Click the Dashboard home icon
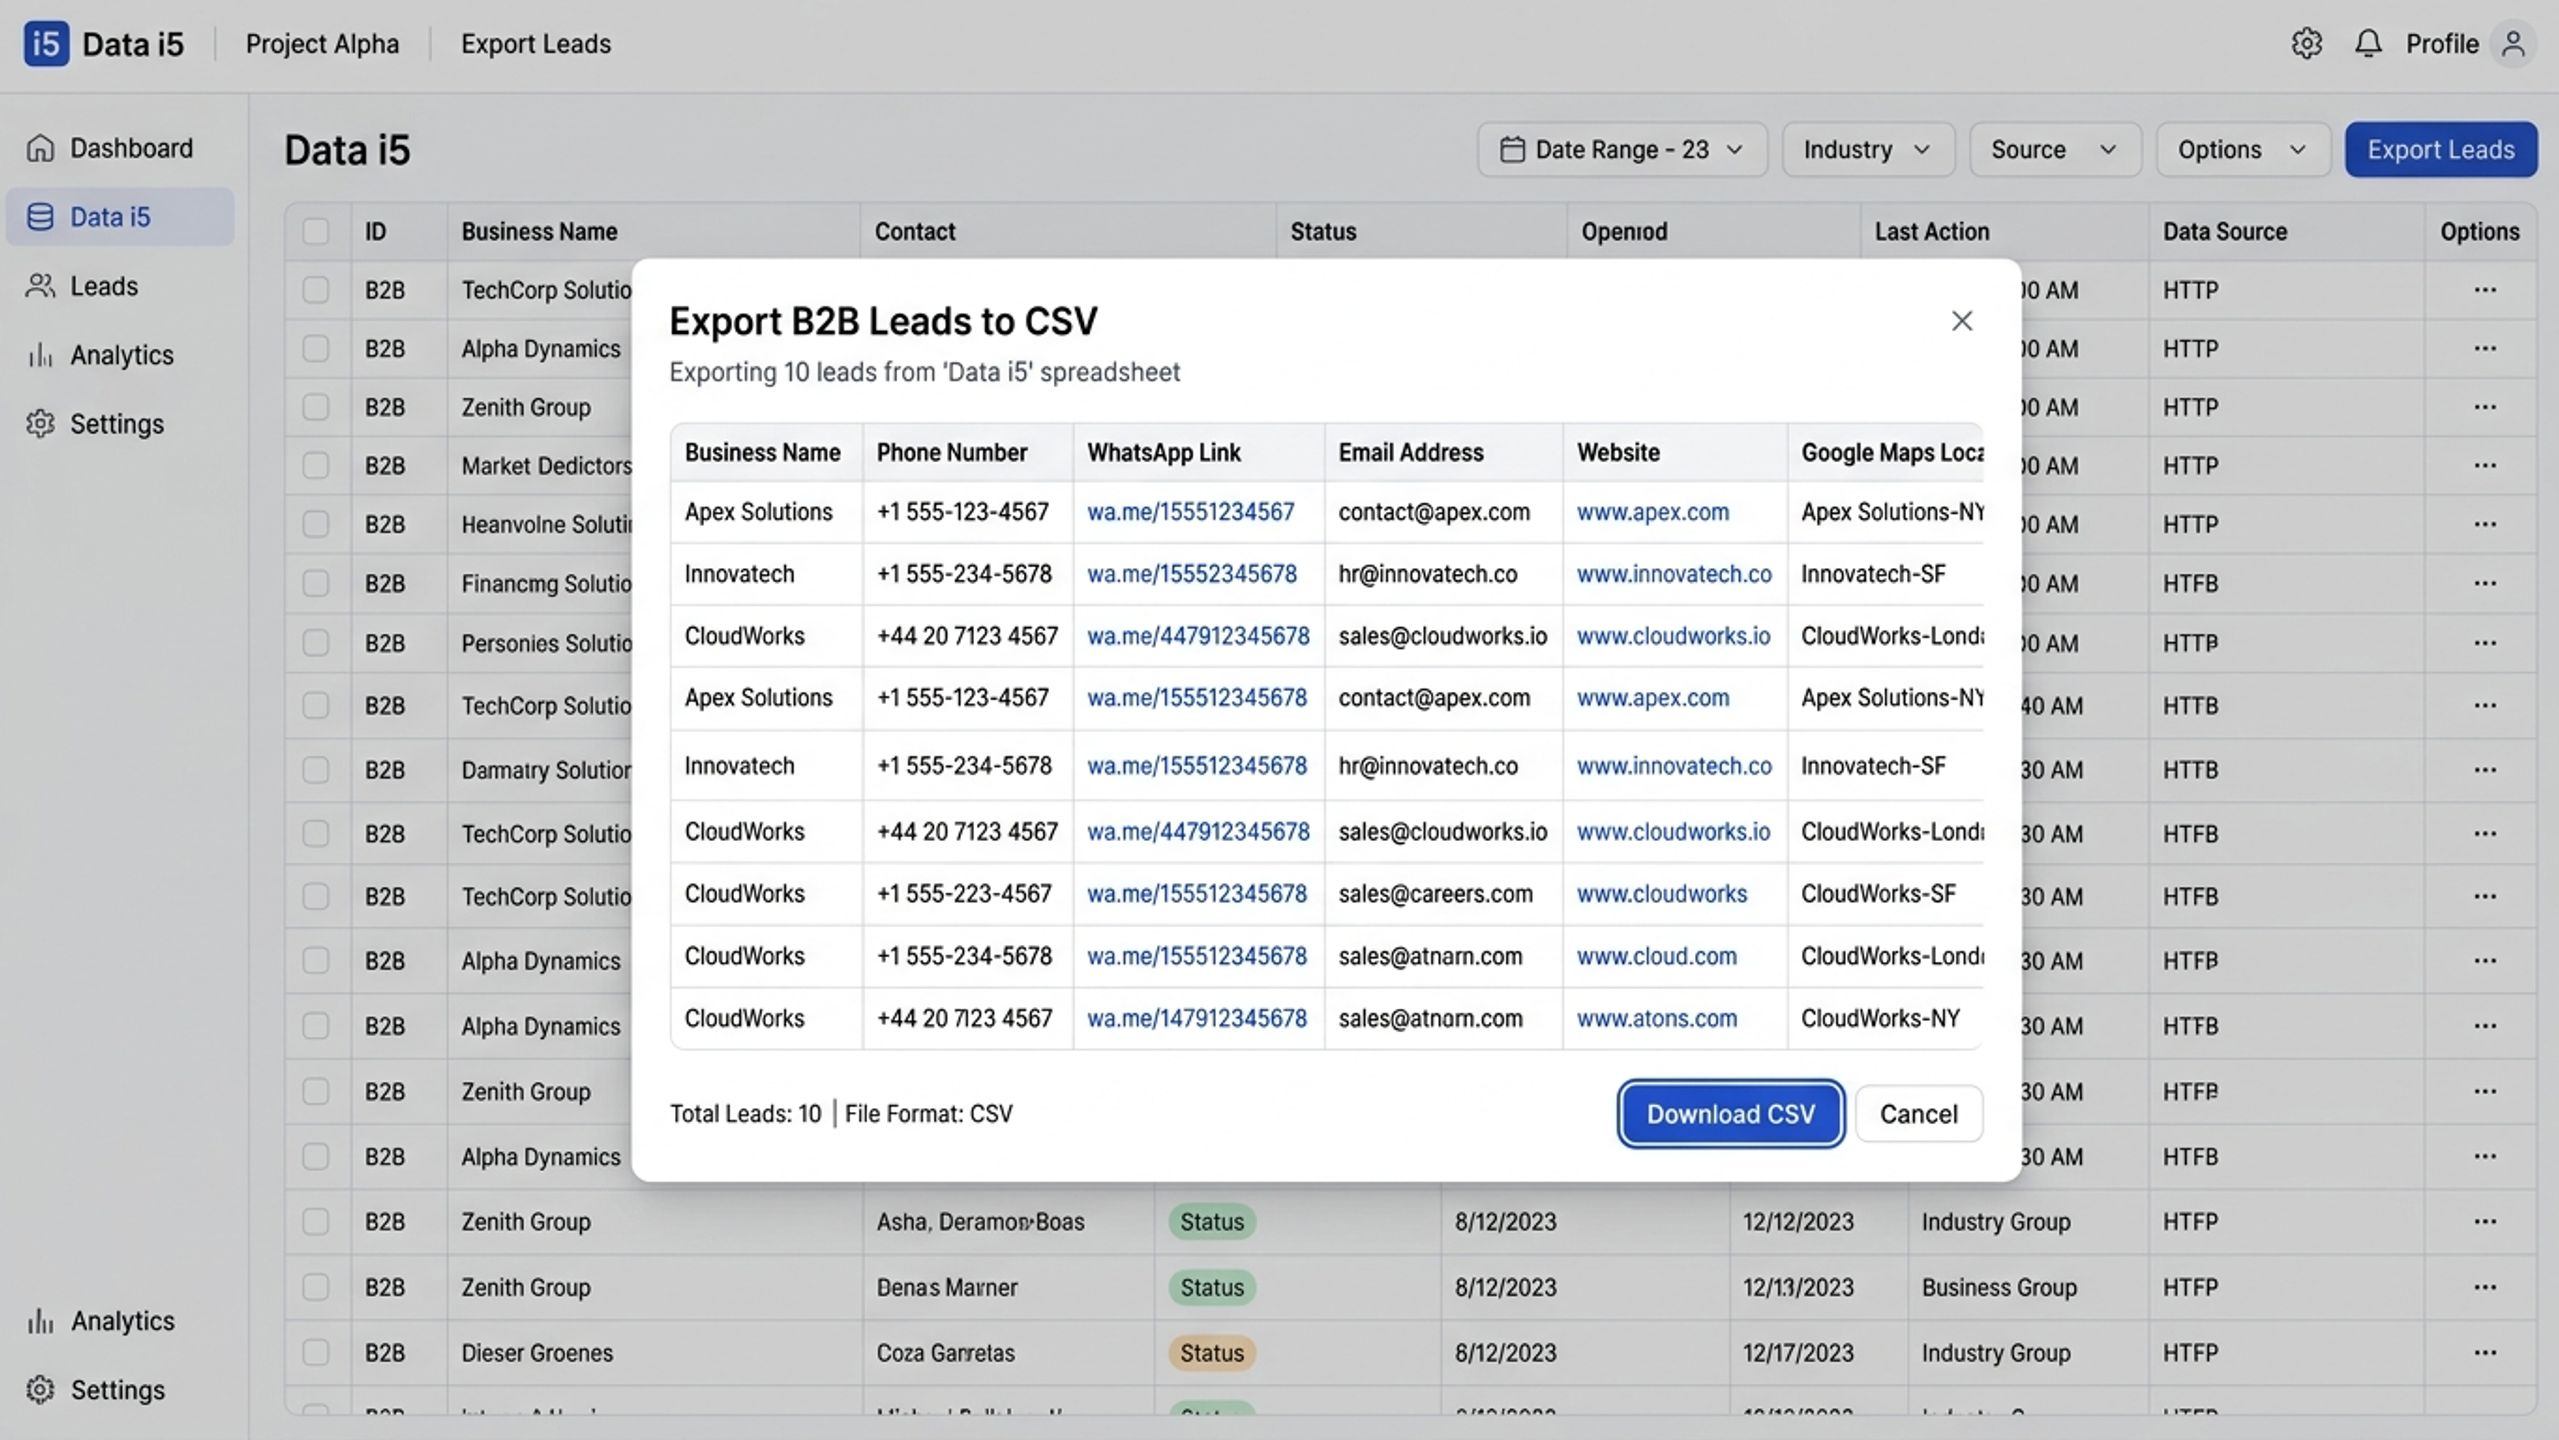The height and width of the screenshot is (1440, 2559). pos(40,148)
